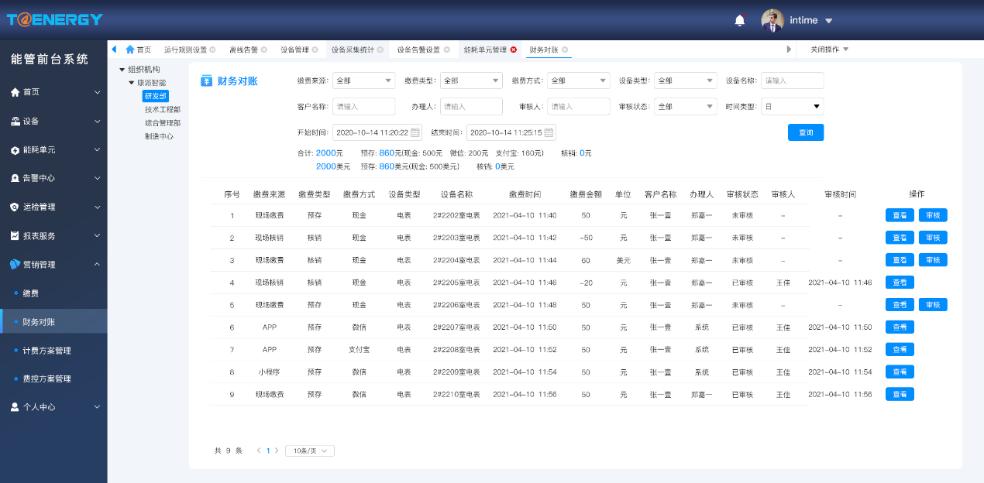Open the notification bell
984x483 pixels.
coord(740,21)
